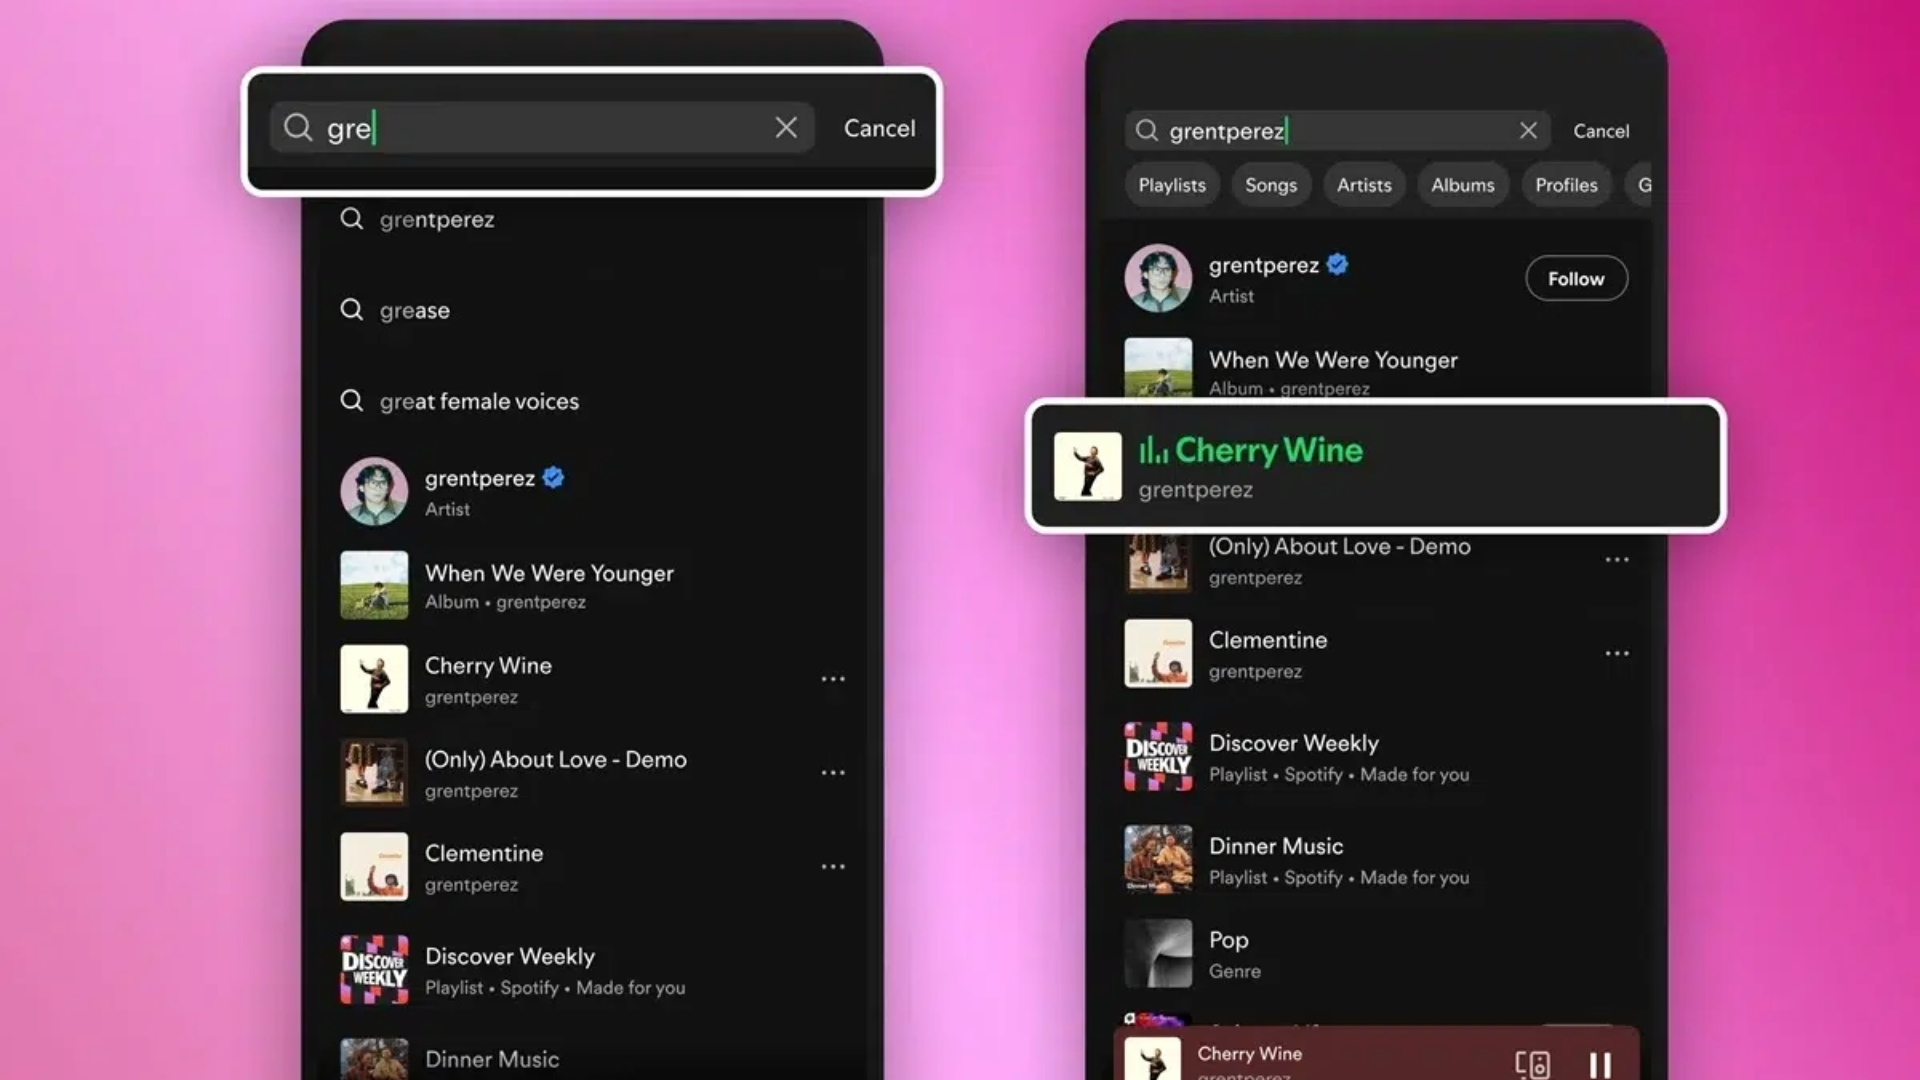Viewport: 1920px width, 1080px height.
Task: Filter results by Artists
Action: [1364, 185]
